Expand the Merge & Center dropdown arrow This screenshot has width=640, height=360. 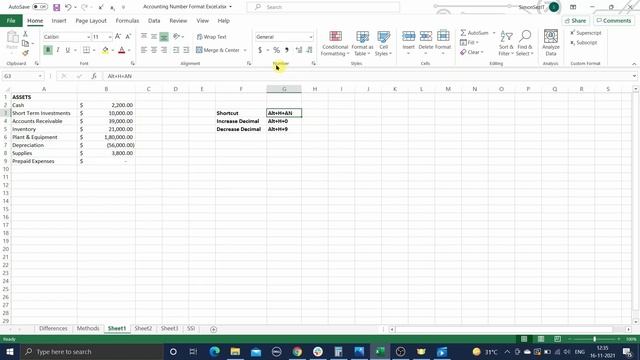click(x=245, y=50)
